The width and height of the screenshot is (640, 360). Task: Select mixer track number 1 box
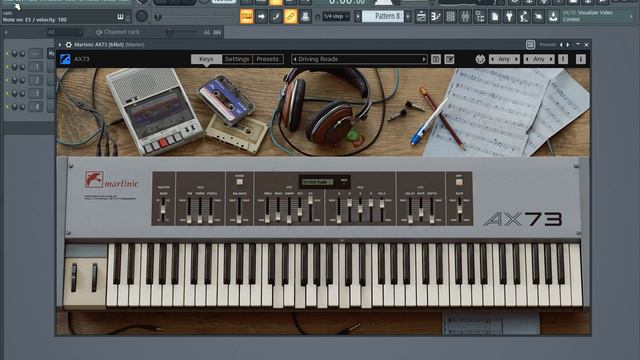36,67
